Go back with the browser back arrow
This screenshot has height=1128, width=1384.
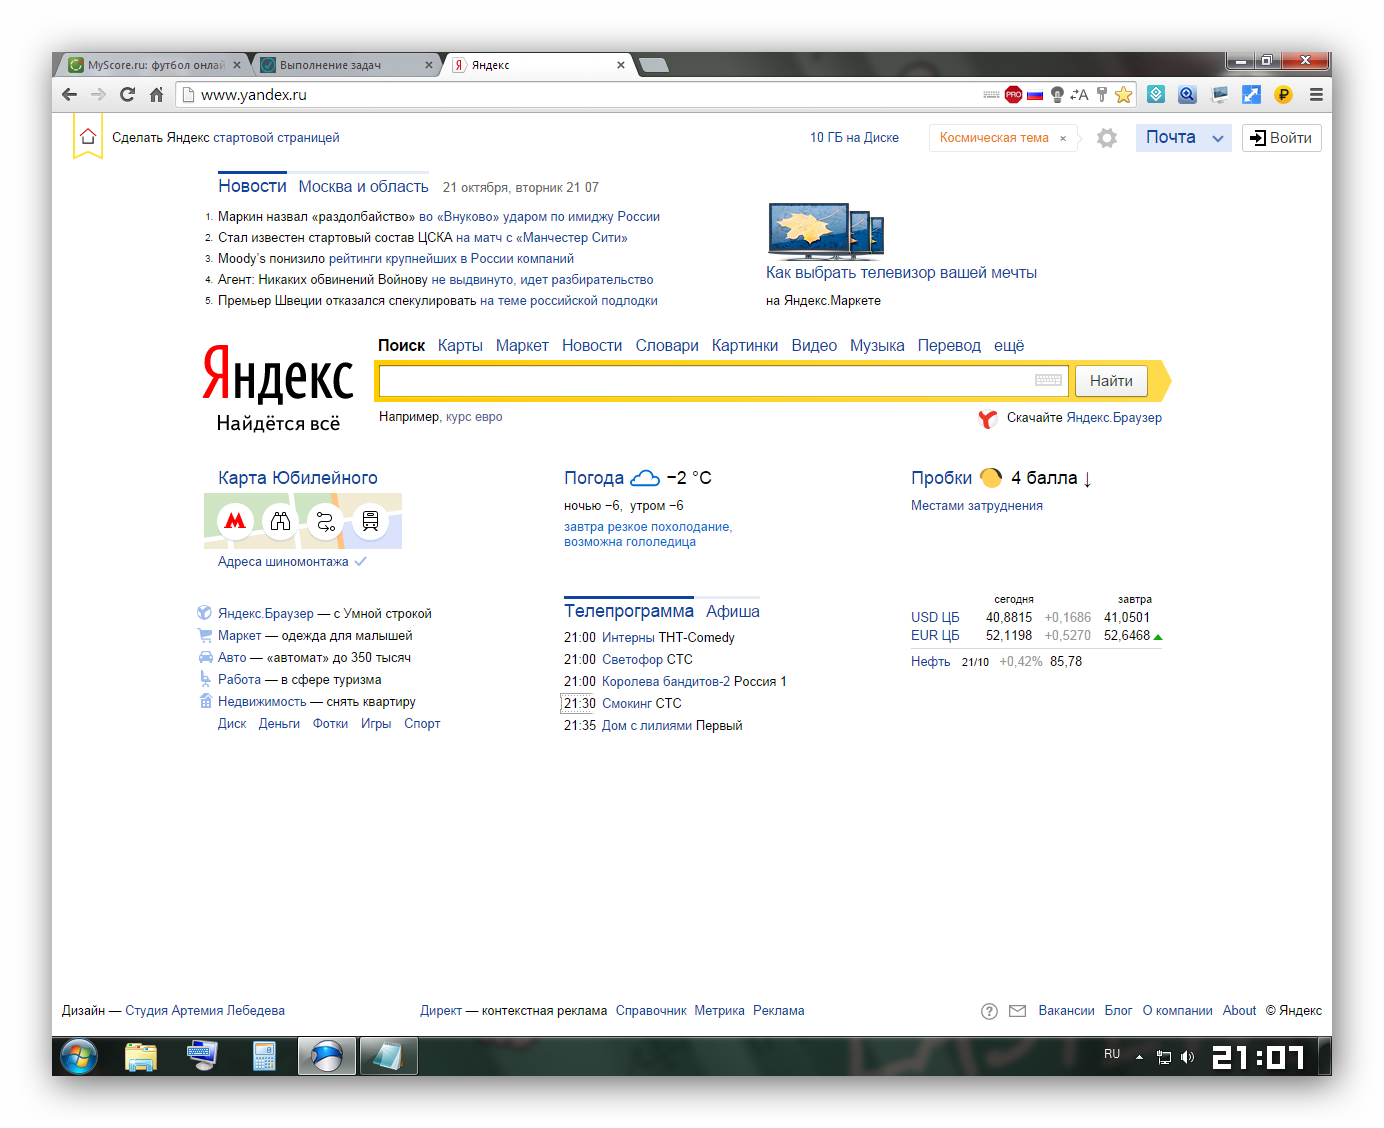(x=69, y=94)
